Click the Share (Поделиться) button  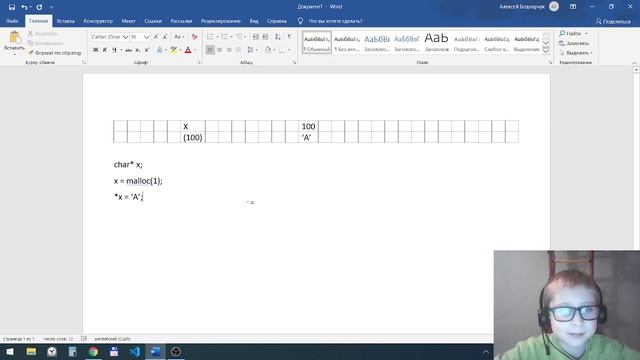coord(613,21)
